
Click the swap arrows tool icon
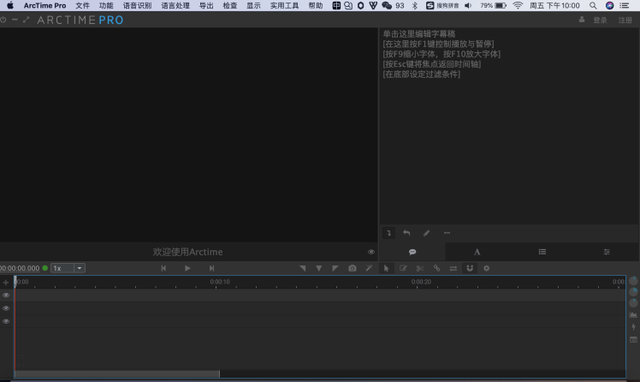453,268
